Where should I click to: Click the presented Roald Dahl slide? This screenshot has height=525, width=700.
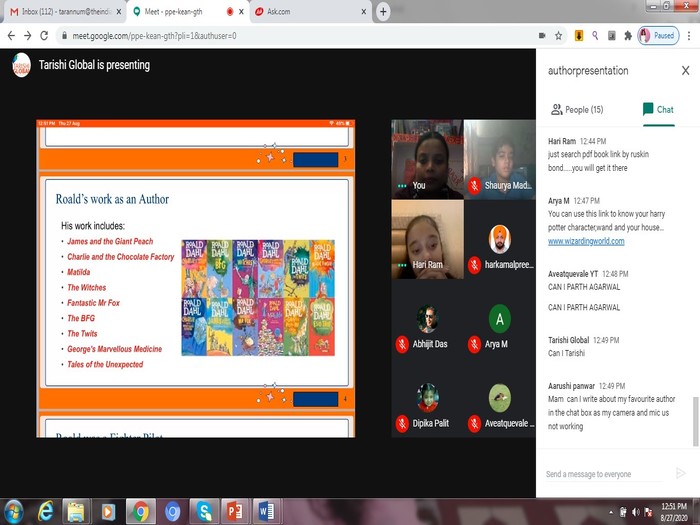(x=196, y=279)
